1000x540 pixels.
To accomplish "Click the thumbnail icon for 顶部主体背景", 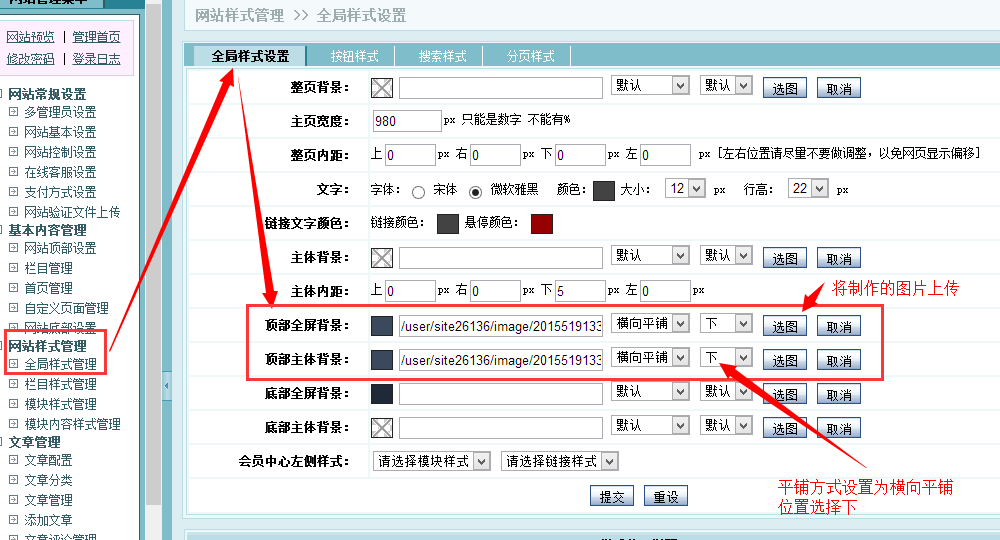I will click(382, 360).
